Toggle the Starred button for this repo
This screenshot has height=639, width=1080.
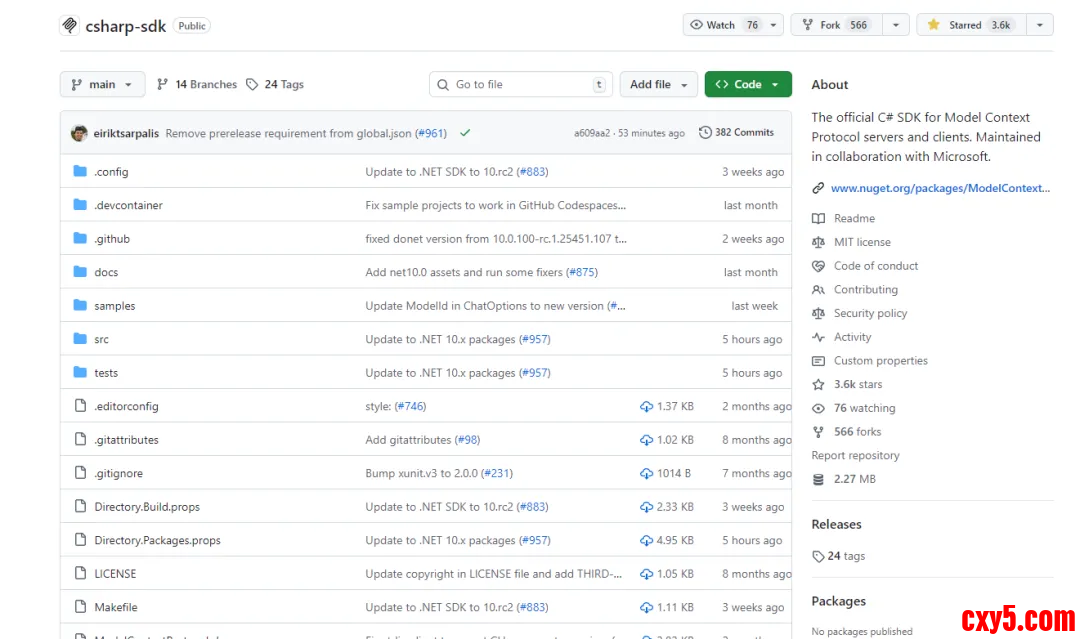pyautogui.click(x=967, y=25)
